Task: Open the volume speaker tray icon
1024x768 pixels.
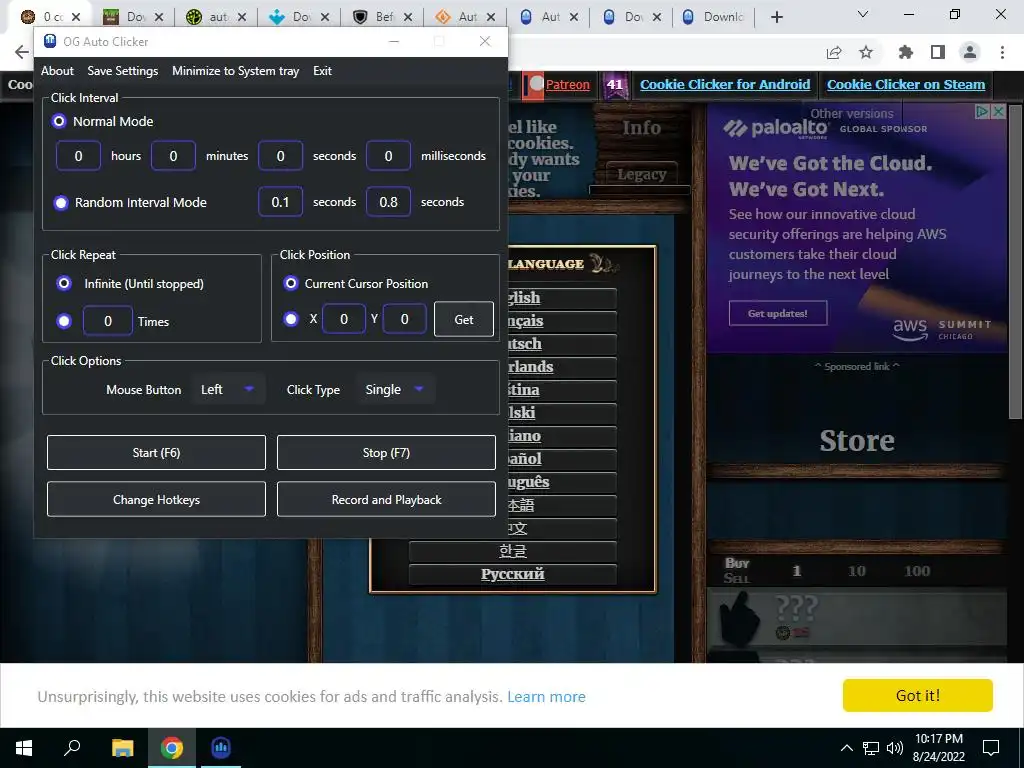Action: tap(895, 748)
